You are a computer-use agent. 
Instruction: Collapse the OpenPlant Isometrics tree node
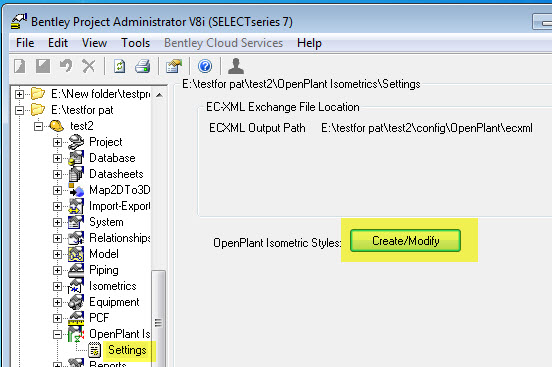57,334
